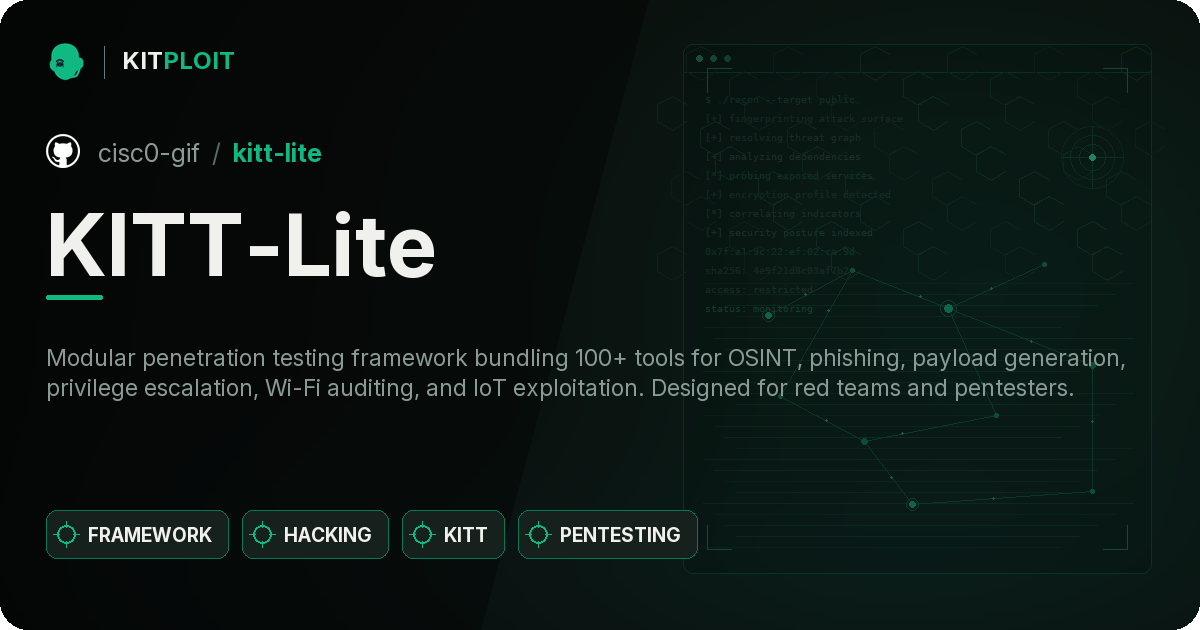Click the crosshair icon in FRAMEWORK tag
This screenshot has width=1200, height=630.
(67, 535)
